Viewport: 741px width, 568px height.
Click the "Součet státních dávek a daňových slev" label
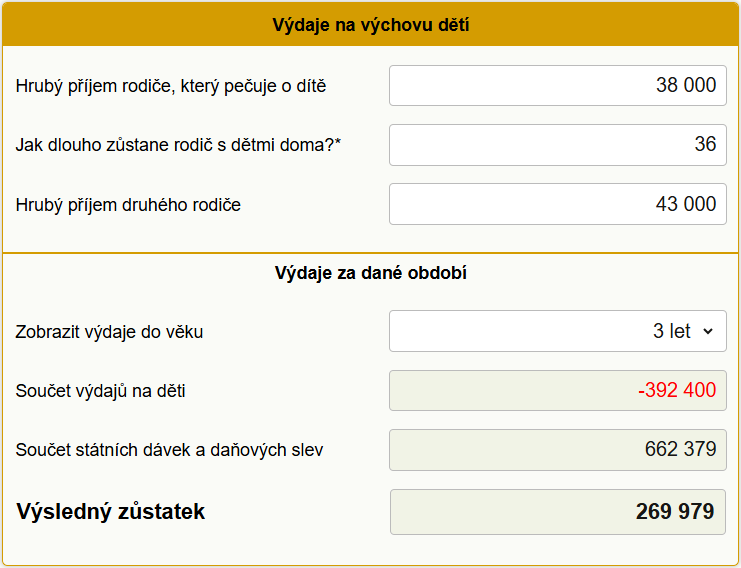[x=169, y=450]
